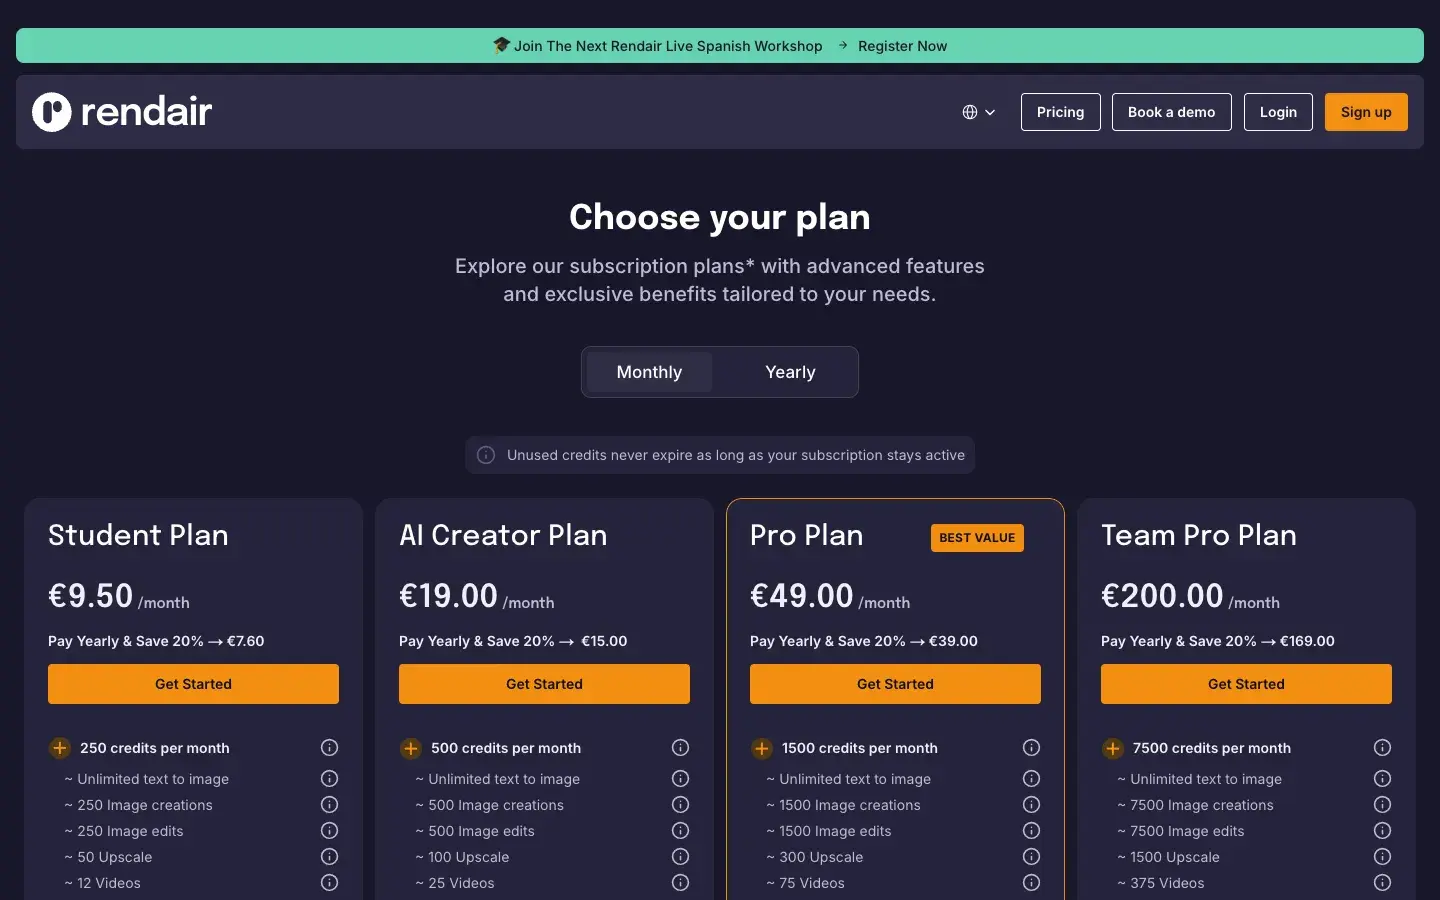Click Register Now in the workshop banner
This screenshot has width=1440, height=900.
902,45
